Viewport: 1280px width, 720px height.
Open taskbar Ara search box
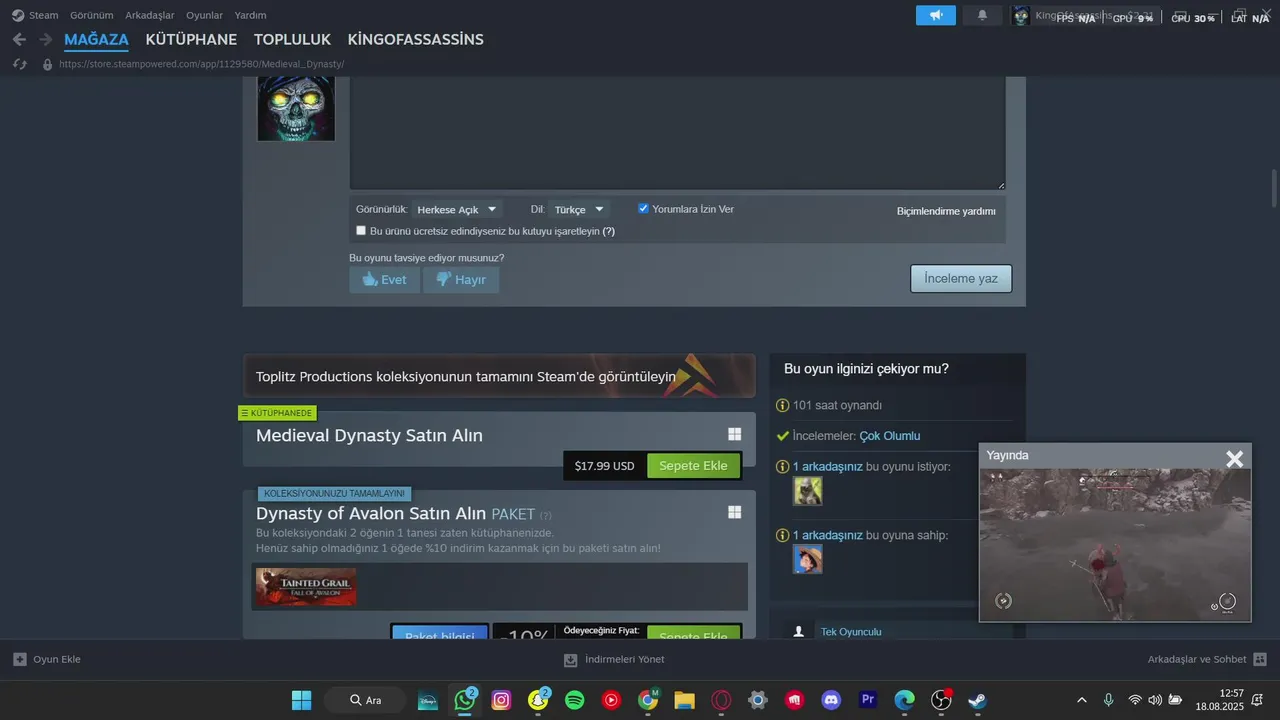tap(365, 700)
